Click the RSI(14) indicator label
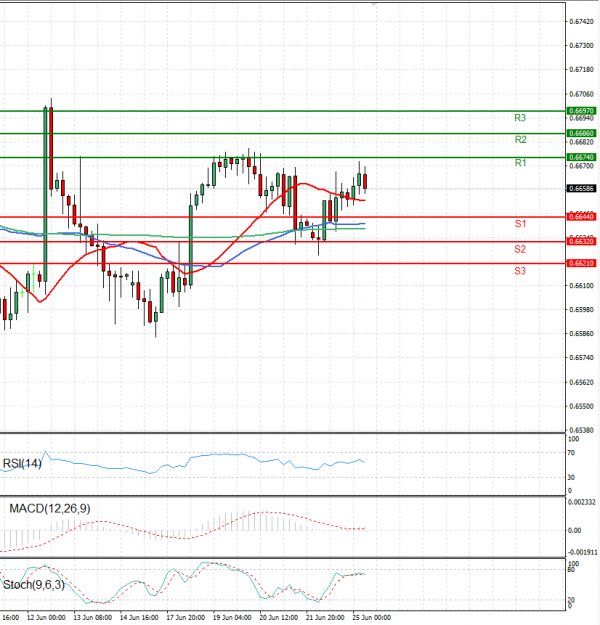This screenshot has height=625, width=600. point(22,464)
